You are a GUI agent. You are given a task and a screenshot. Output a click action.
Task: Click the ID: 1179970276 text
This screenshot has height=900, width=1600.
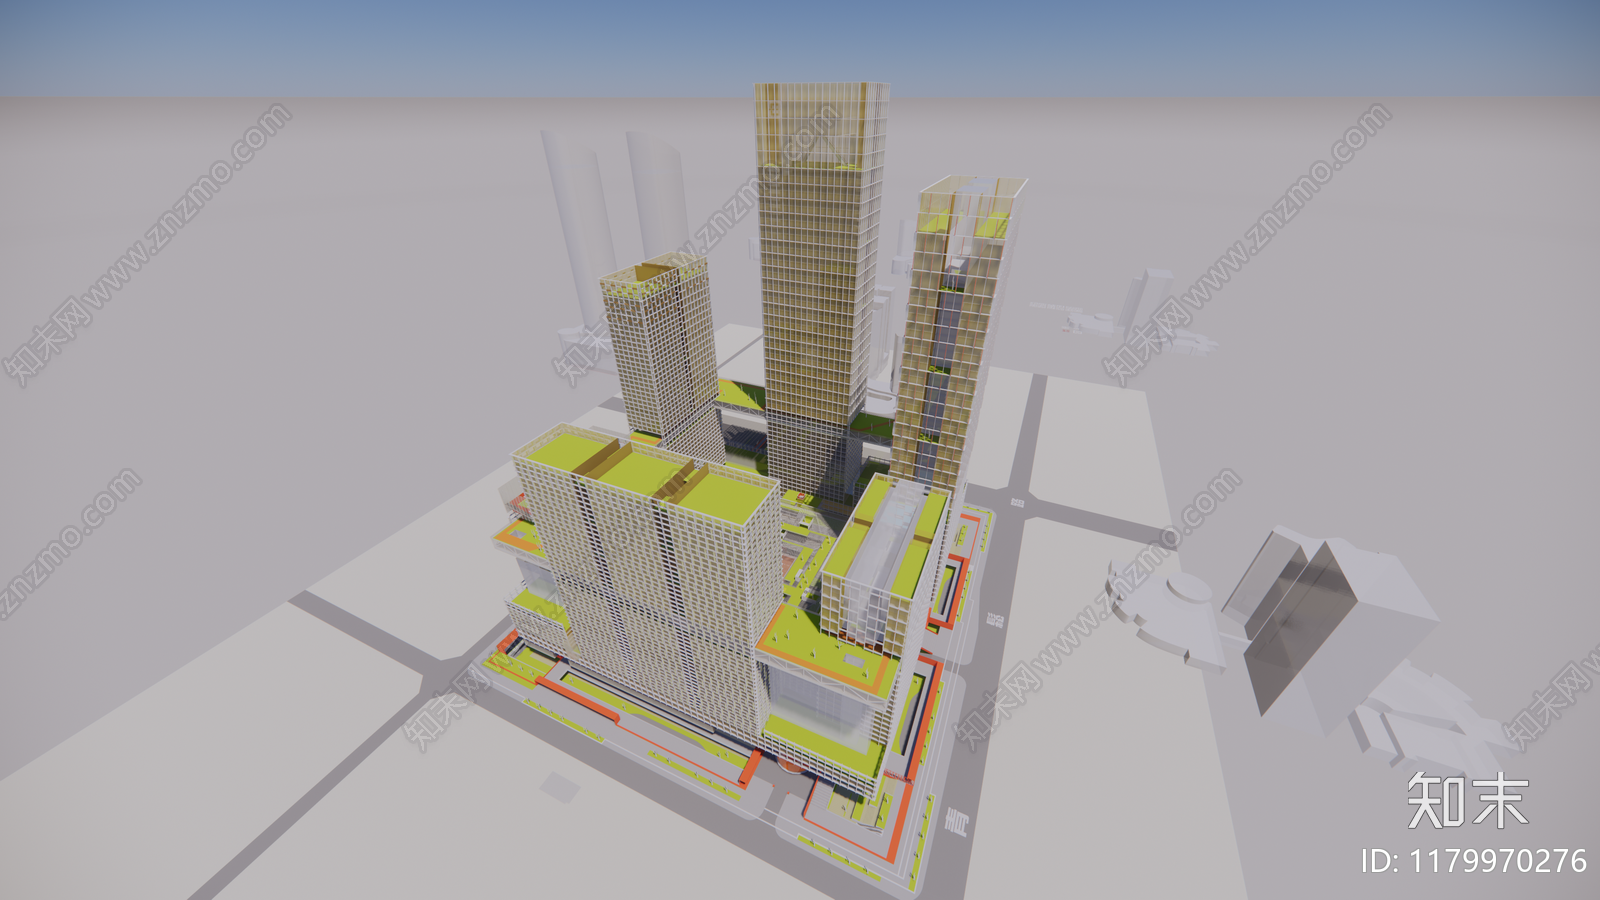(x=1473, y=861)
